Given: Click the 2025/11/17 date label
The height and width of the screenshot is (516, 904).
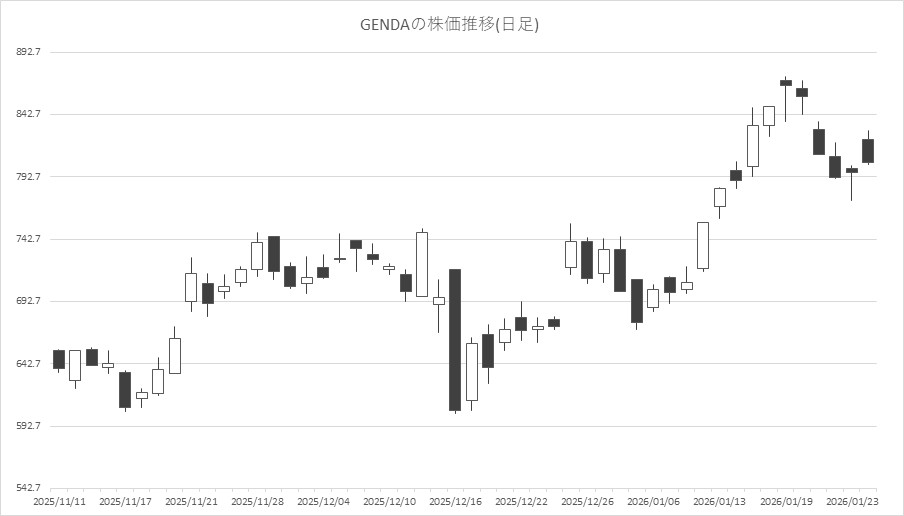Looking at the screenshot, I should (x=125, y=501).
